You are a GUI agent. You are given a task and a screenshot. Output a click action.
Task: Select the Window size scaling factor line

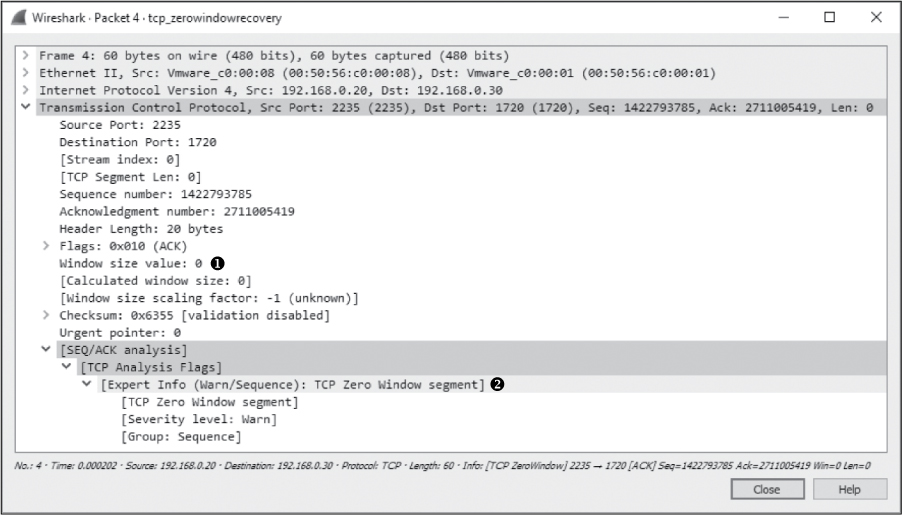click(209, 297)
